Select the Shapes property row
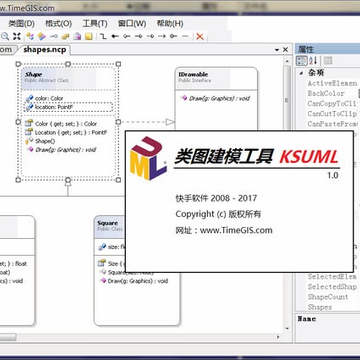This screenshot has height=360, width=360. [332, 307]
